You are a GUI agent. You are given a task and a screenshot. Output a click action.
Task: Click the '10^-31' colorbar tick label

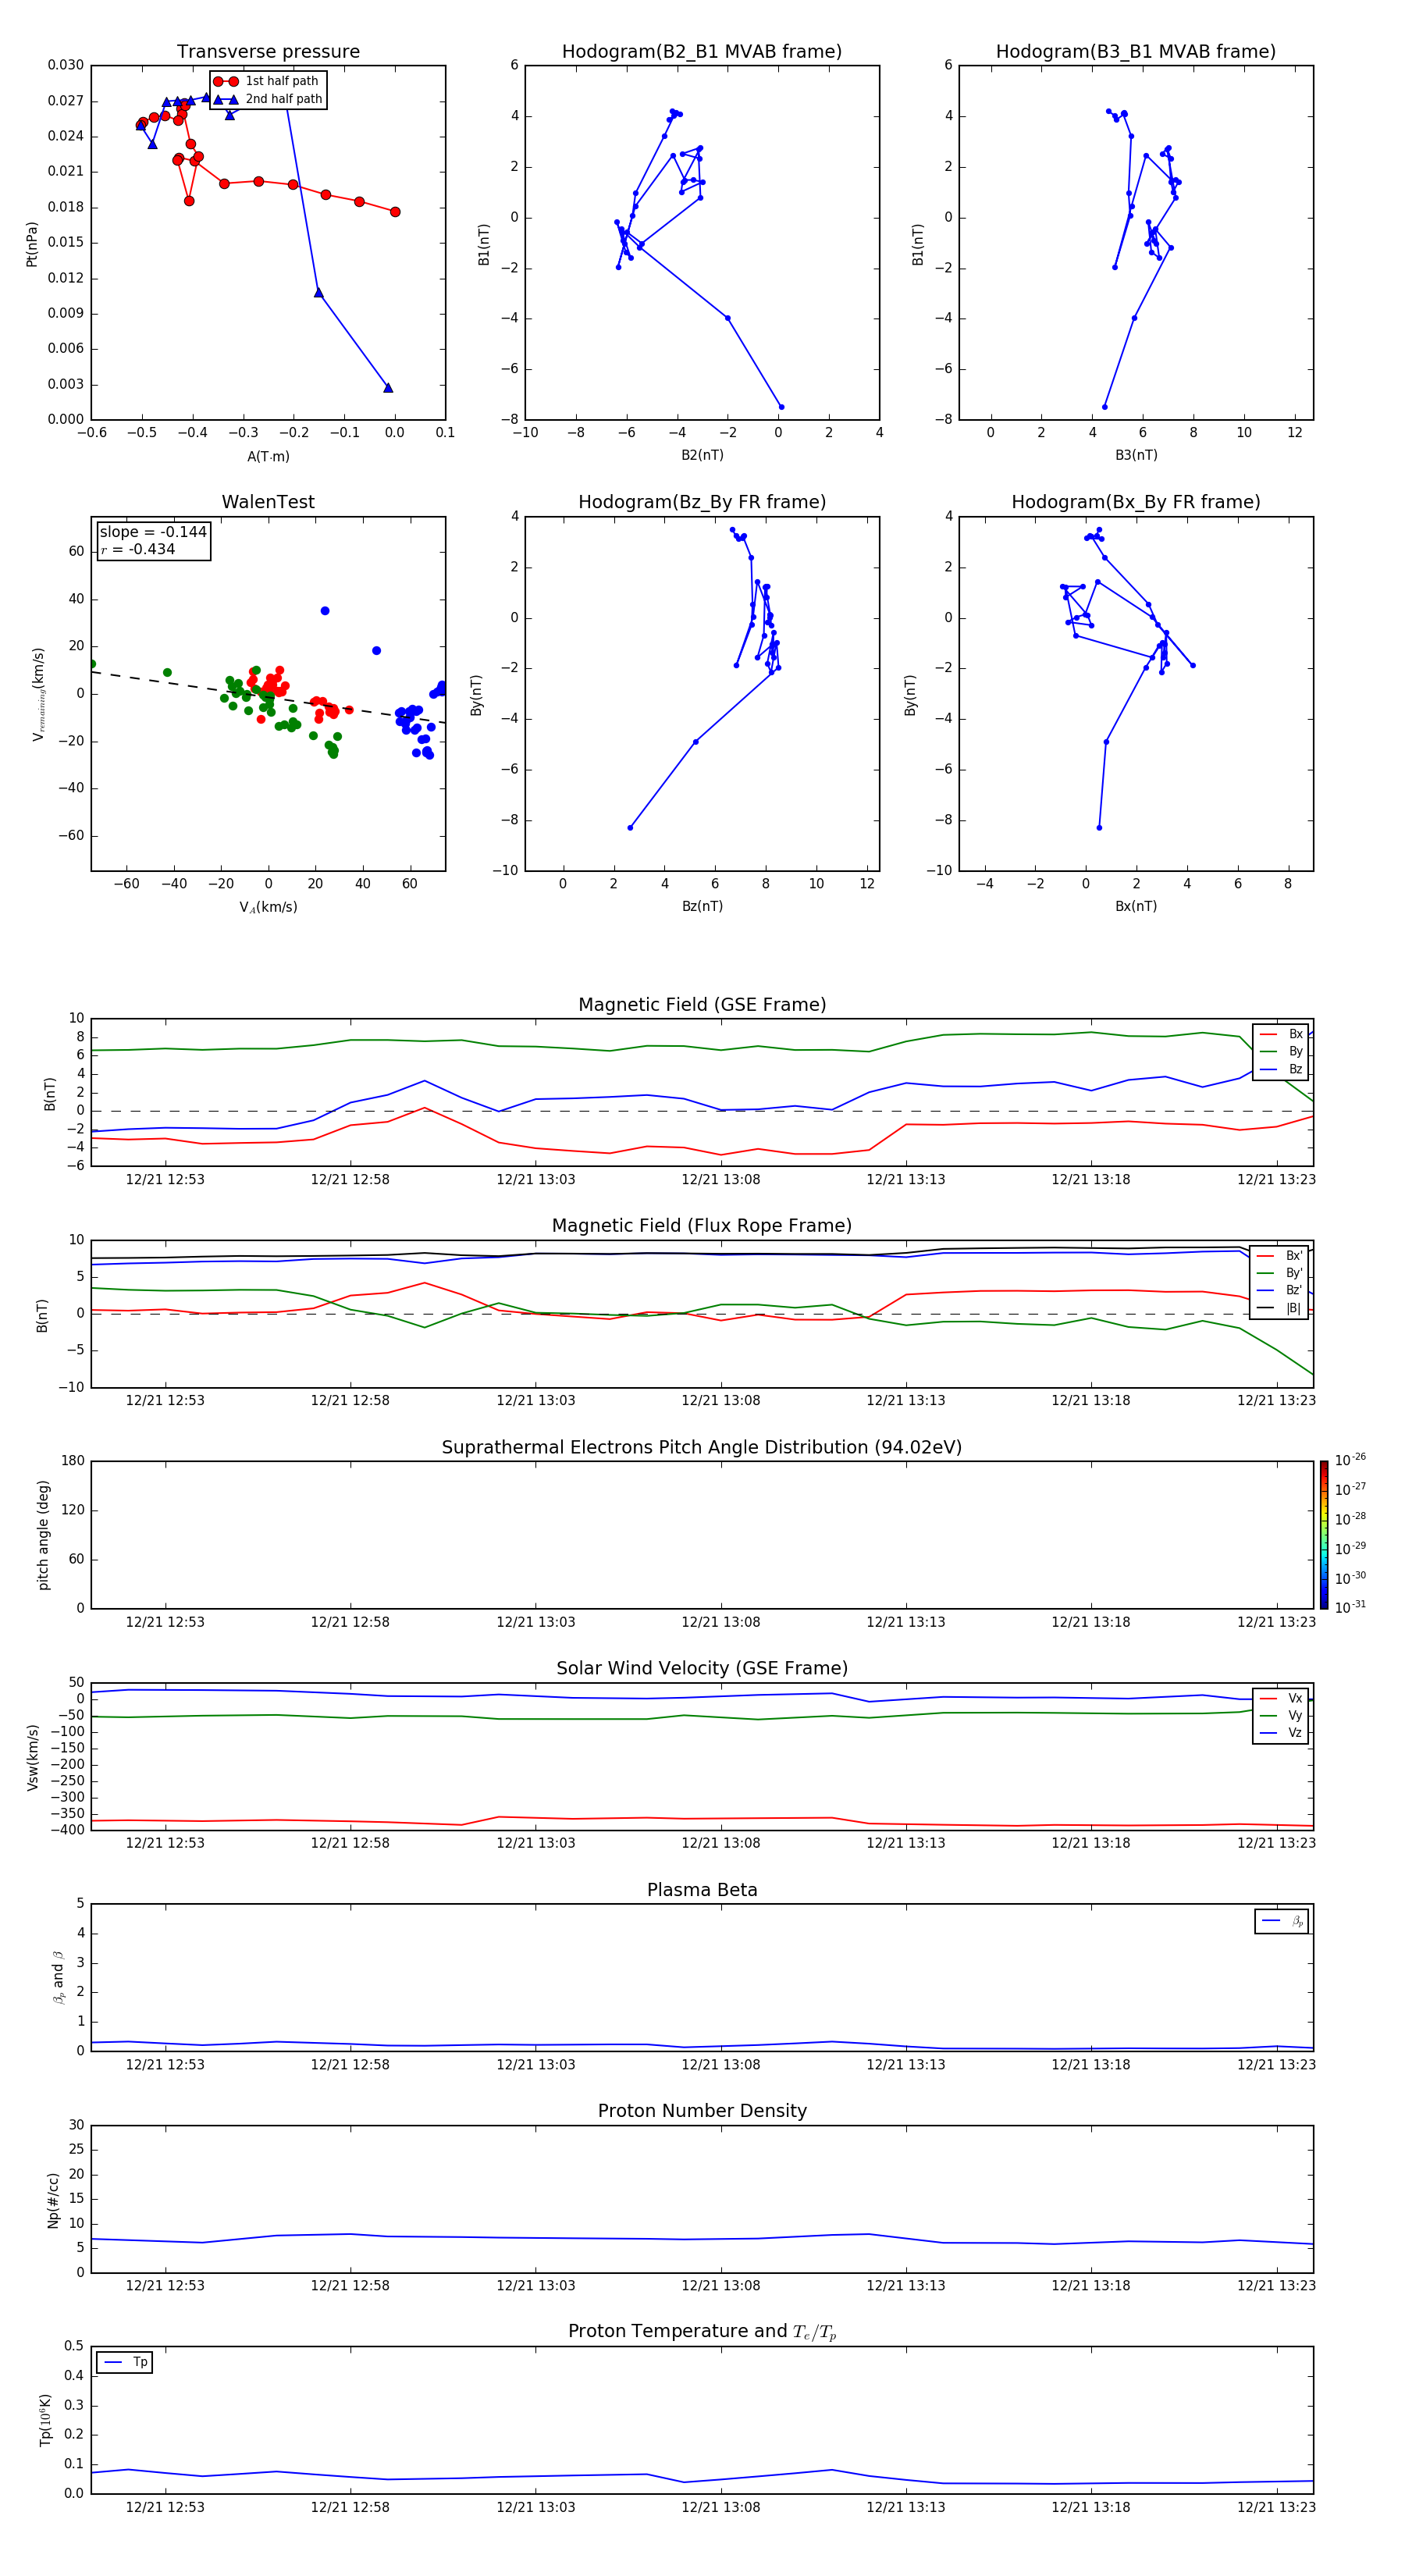[1350, 1607]
